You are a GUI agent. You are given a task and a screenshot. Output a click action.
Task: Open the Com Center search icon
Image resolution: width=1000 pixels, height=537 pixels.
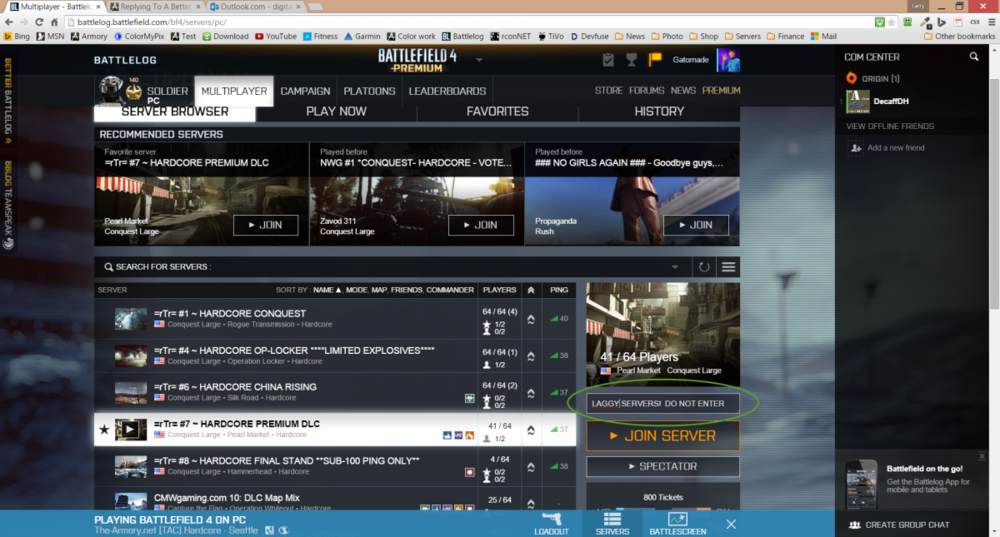974,57
